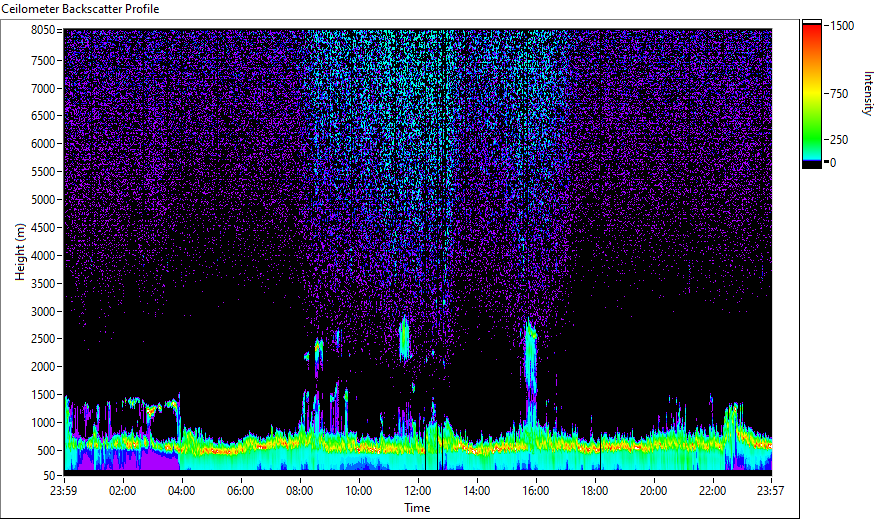Click the 14:00 time axis label

coord(477,491)
